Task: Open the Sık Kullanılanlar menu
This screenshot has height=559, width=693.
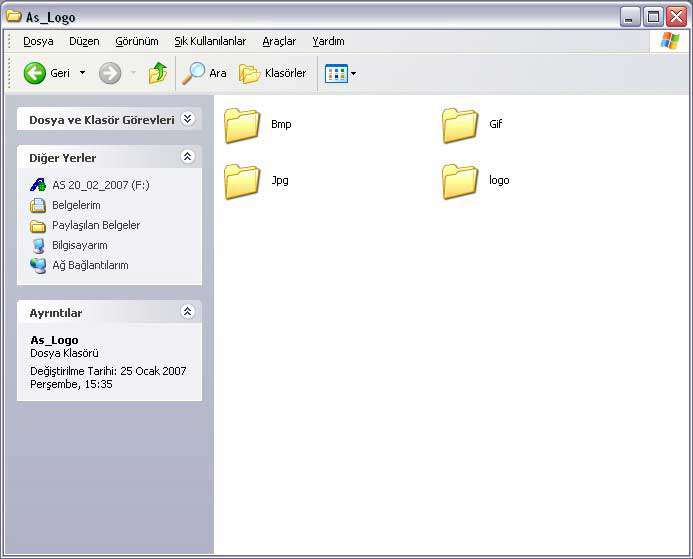Action: 210,41
